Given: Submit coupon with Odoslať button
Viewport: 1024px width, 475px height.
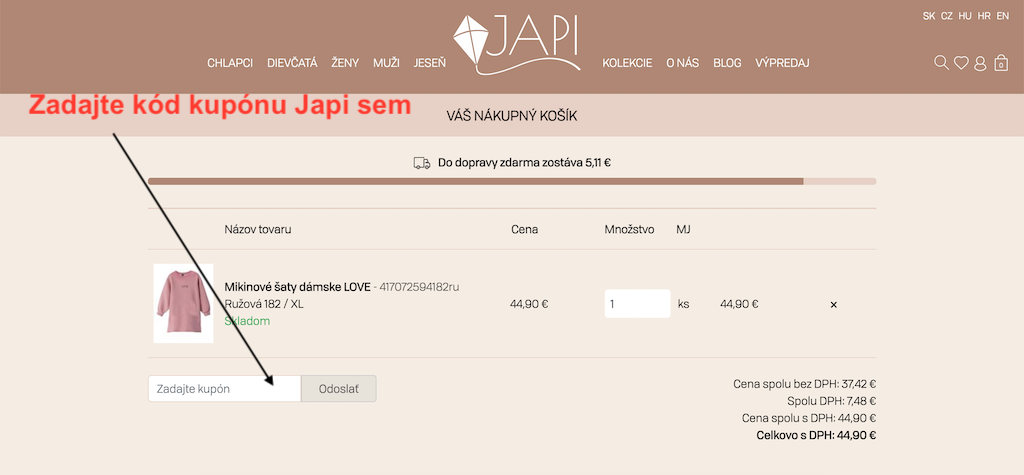Looking at the screenshot, I should [x=338, y=389].
